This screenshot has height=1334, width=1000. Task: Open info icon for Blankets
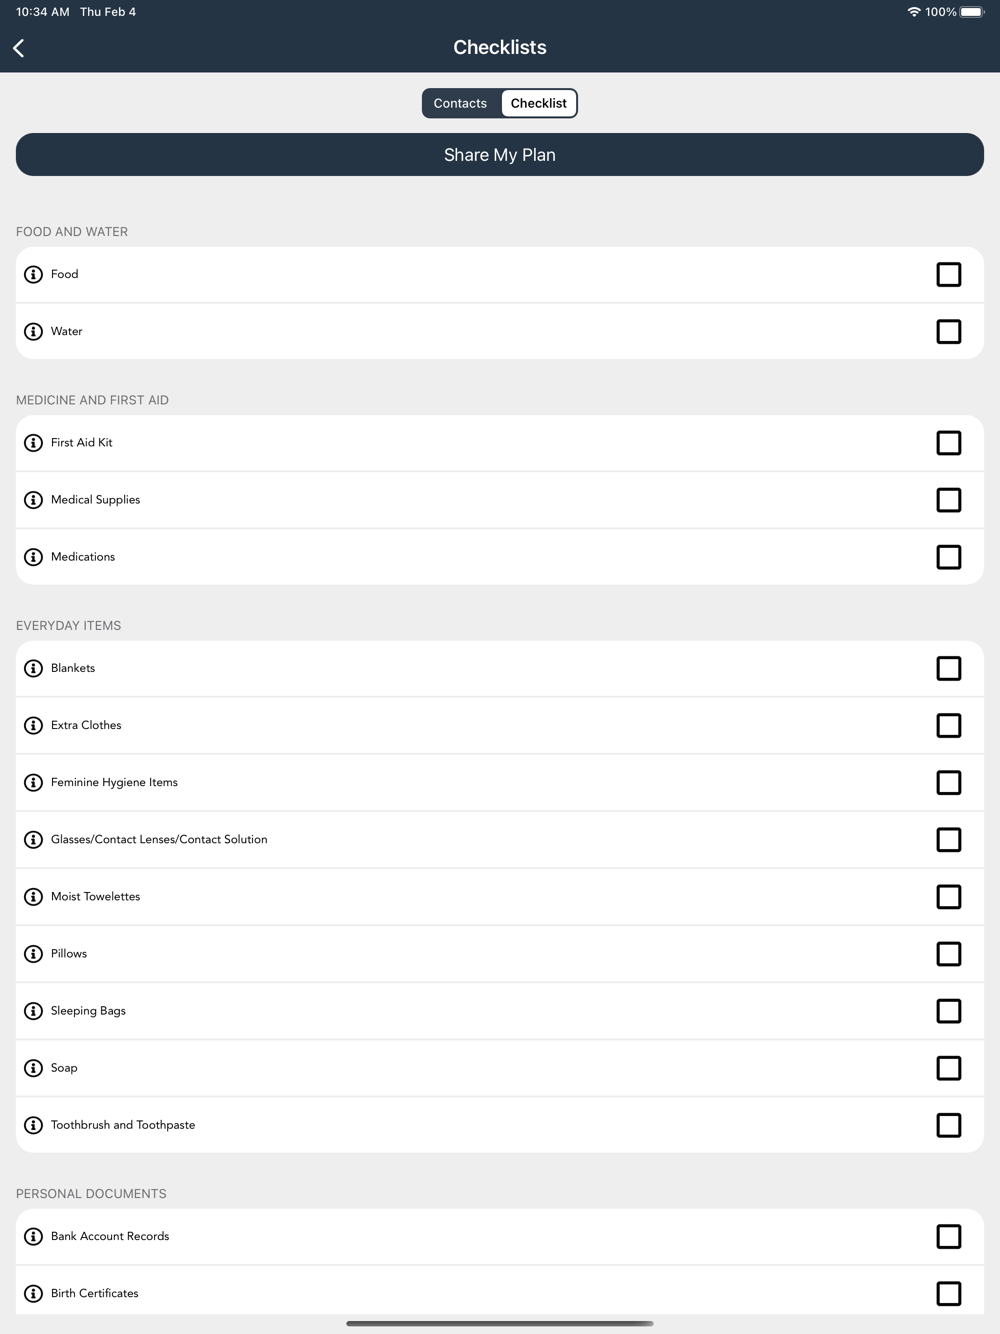point(33,668)
